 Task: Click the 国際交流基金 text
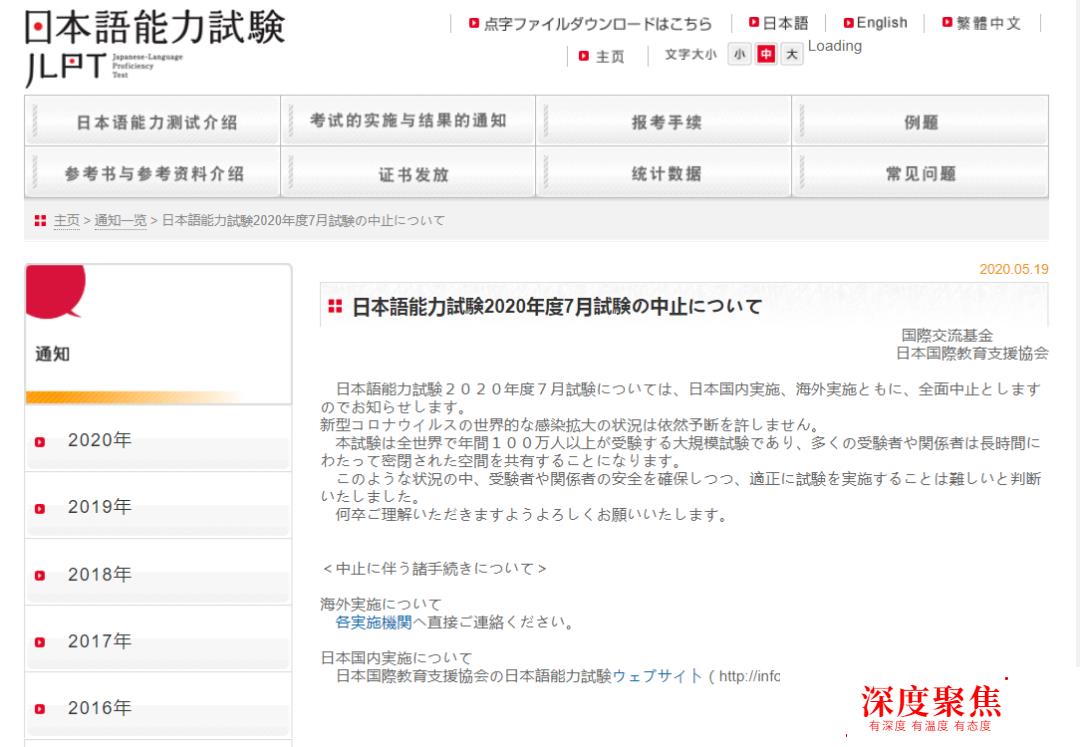pos(947,335)
